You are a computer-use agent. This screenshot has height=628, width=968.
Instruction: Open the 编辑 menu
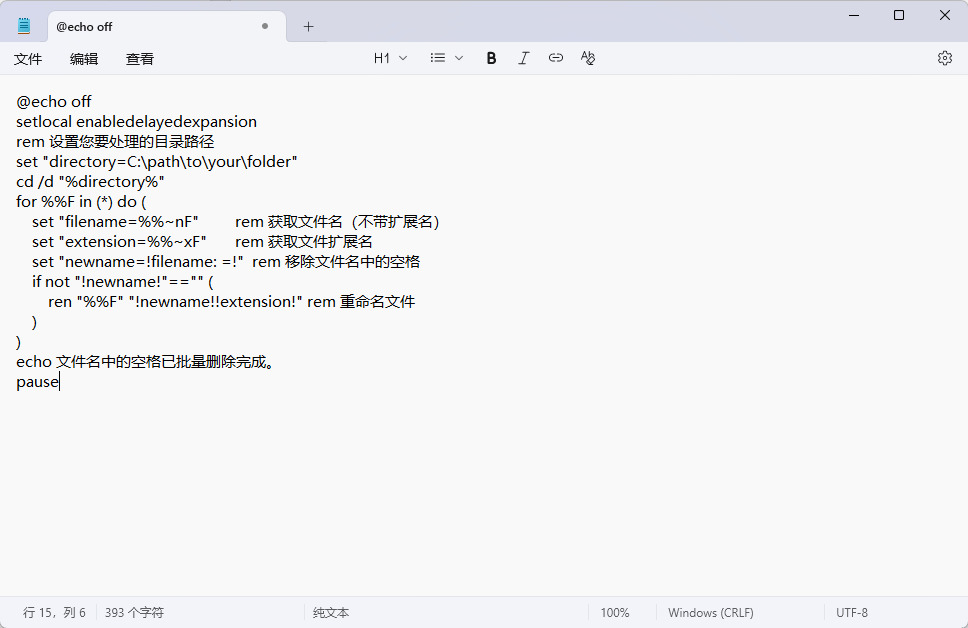point(84,59)
